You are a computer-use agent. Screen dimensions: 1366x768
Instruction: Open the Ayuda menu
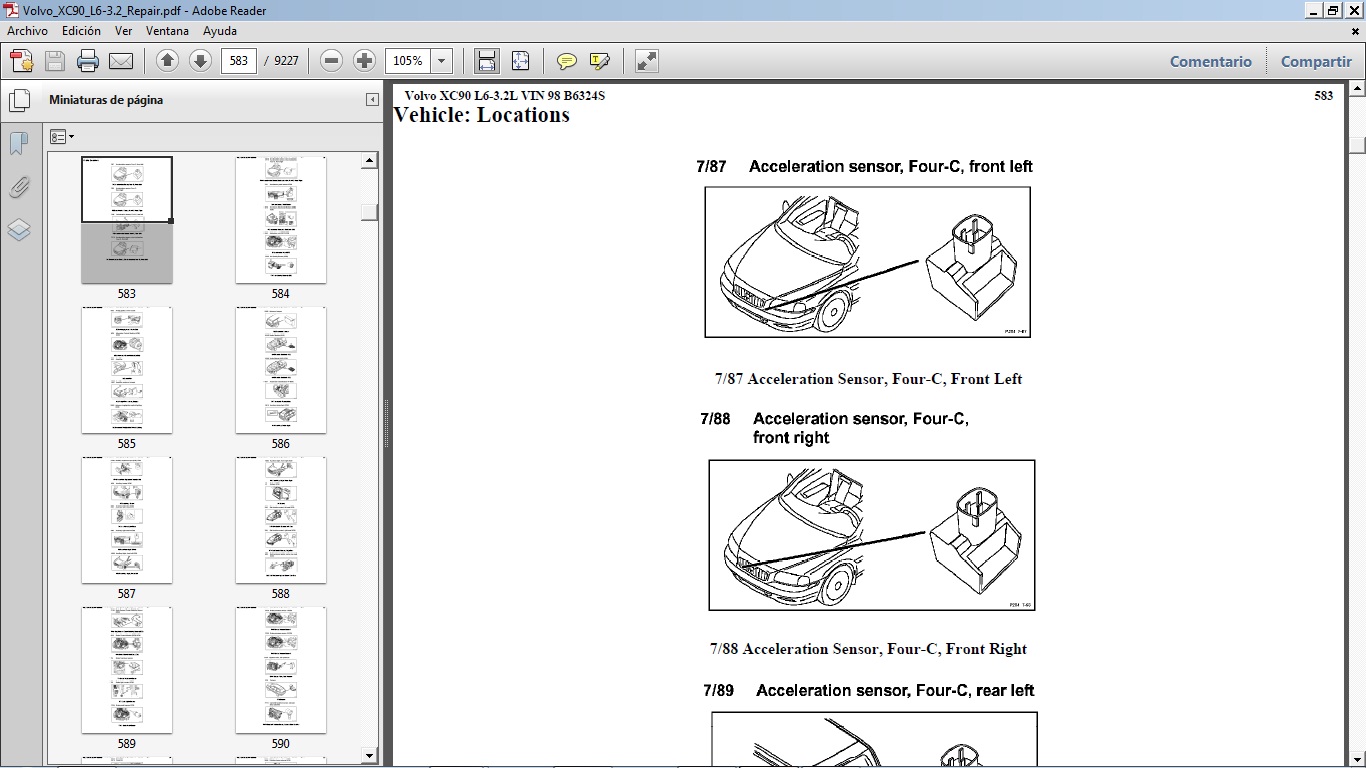click(x=220, y=31)
